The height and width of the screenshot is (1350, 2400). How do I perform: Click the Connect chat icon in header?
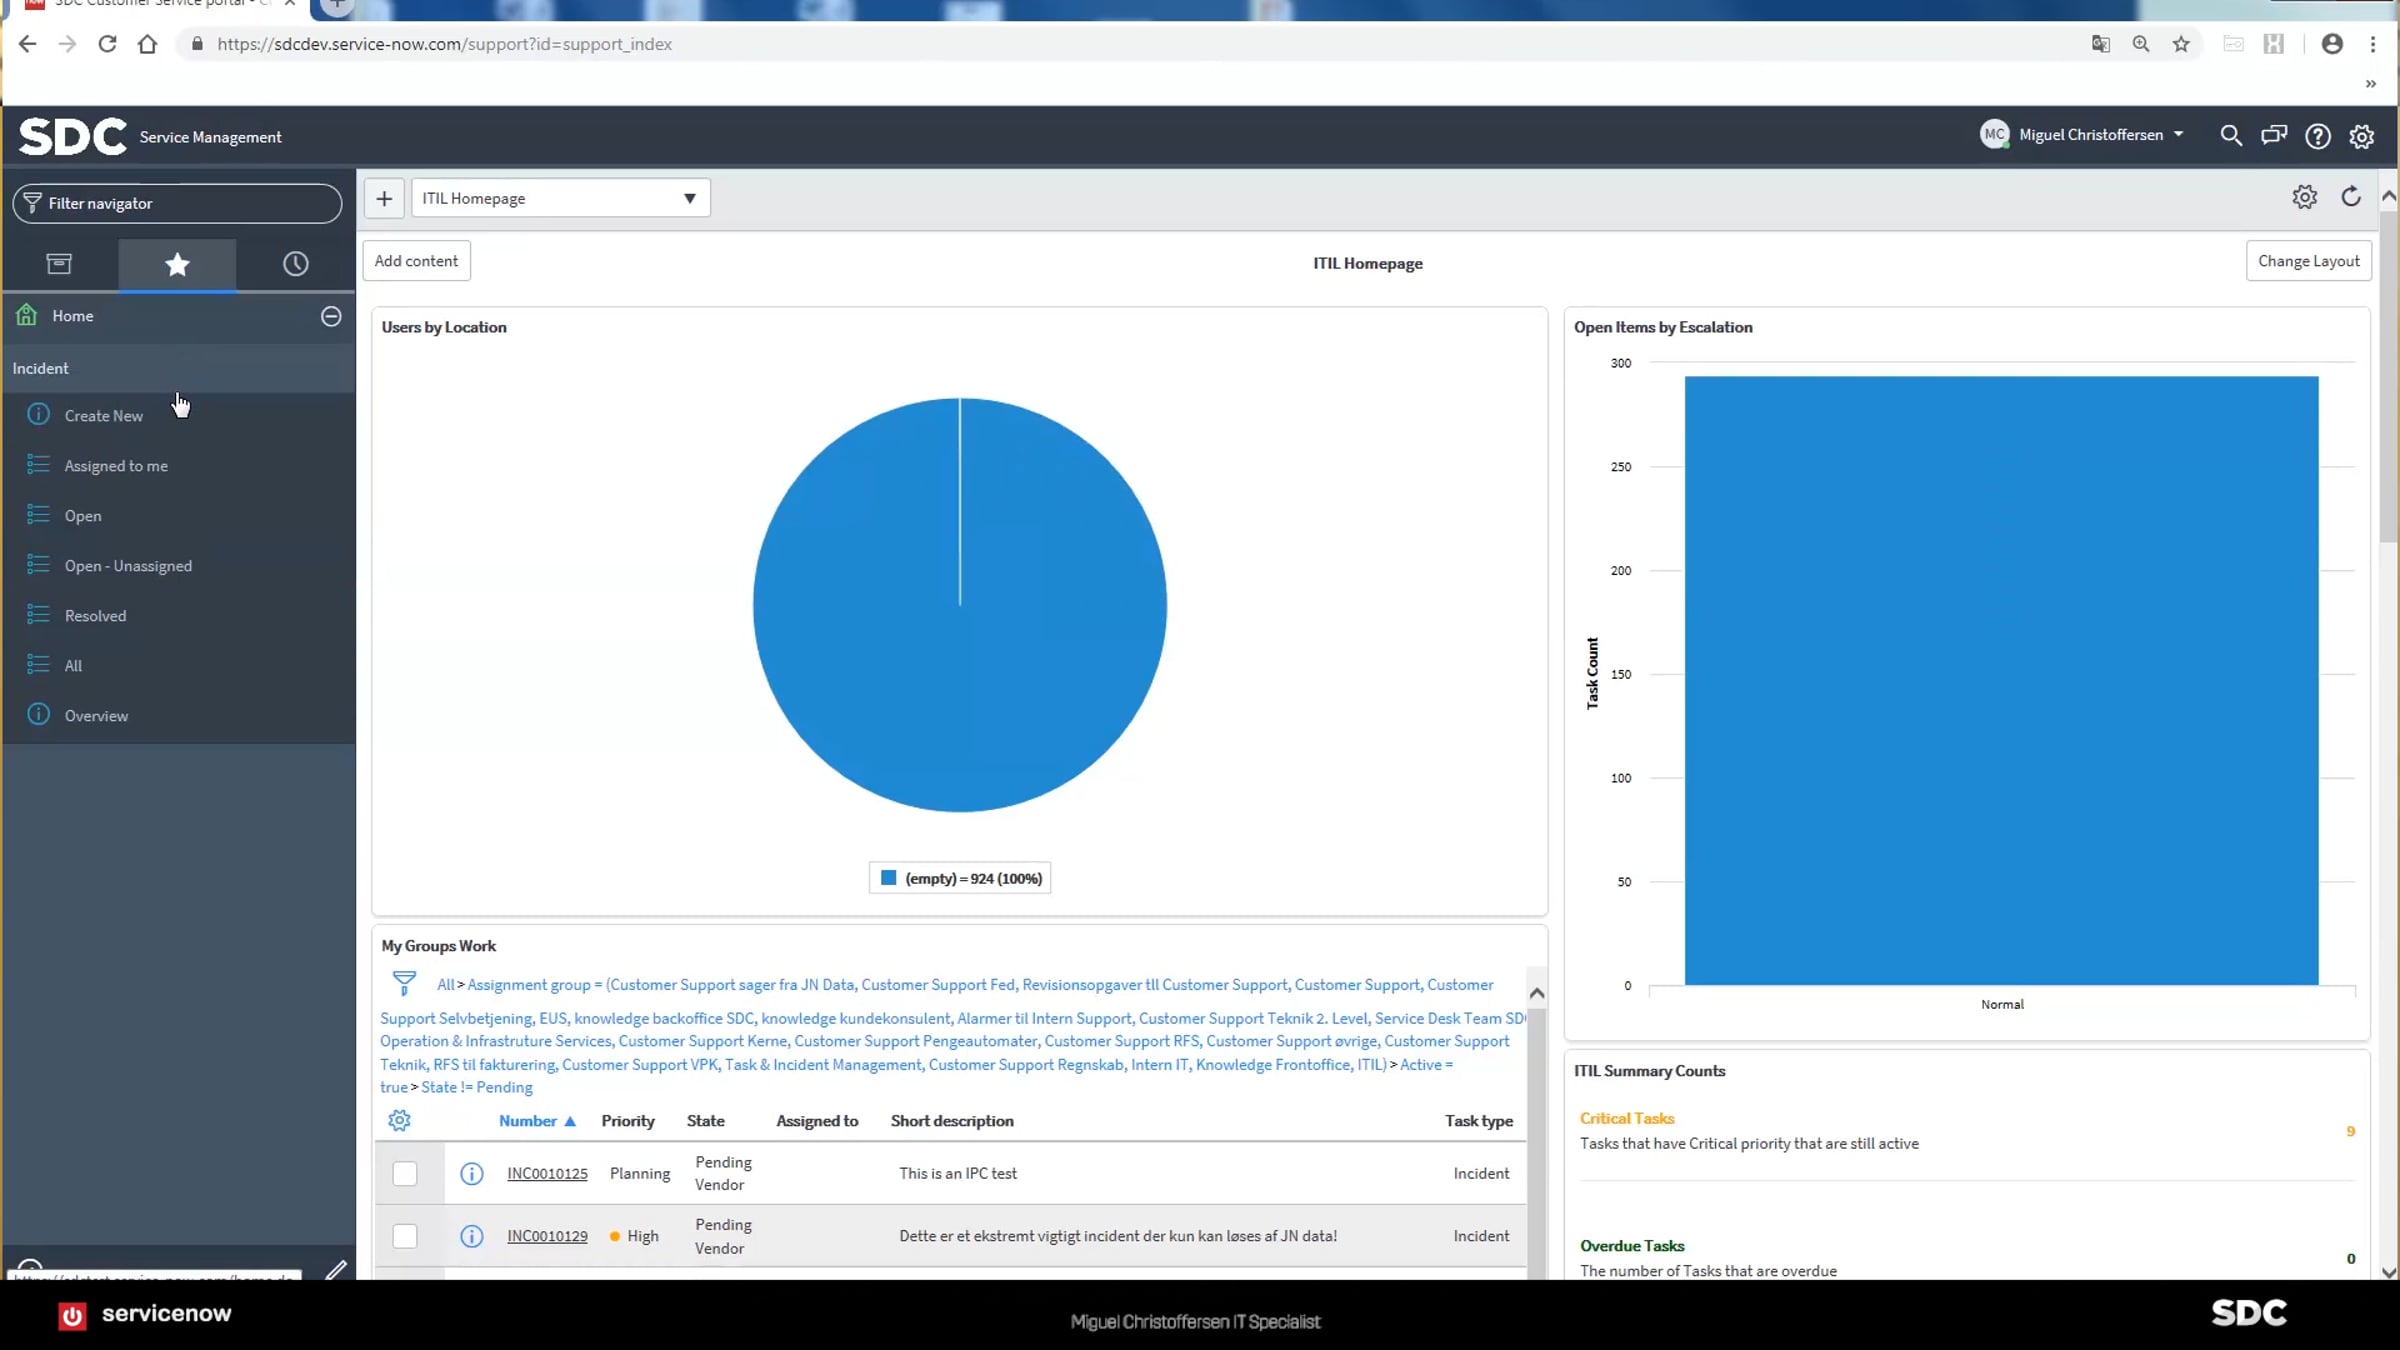tap(2274, 135)
